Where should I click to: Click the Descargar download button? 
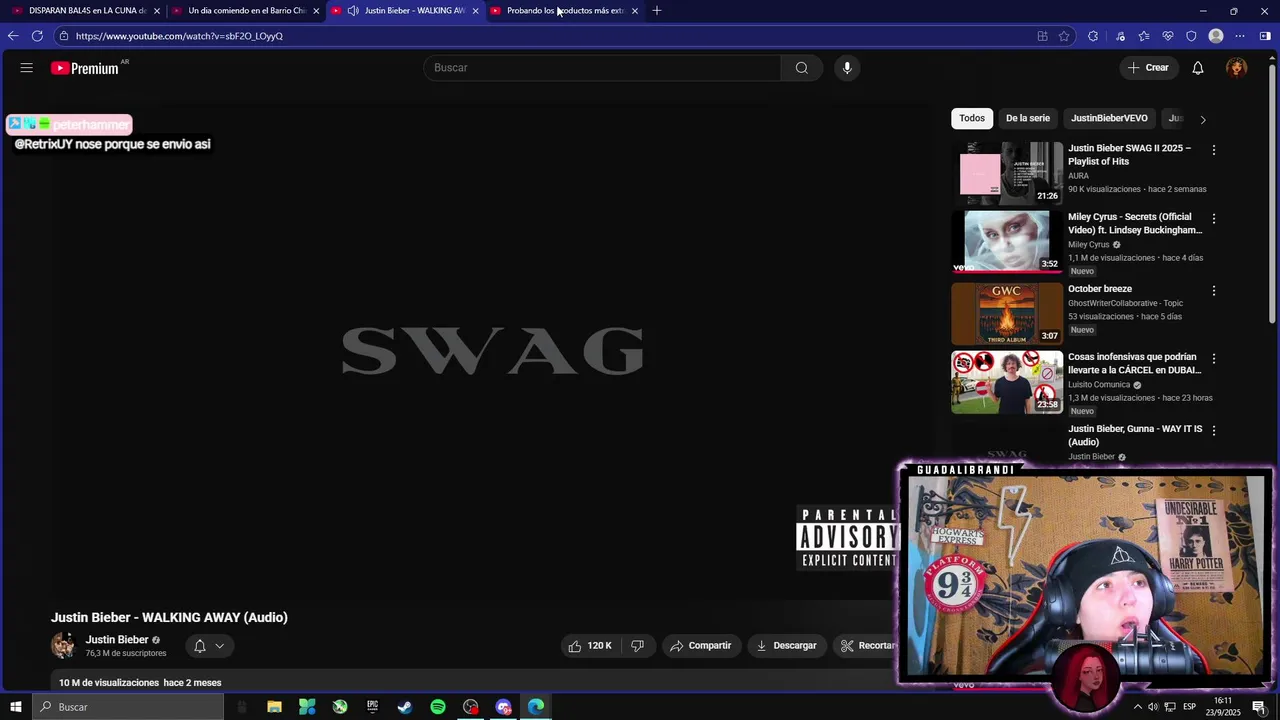coord(787,646)
